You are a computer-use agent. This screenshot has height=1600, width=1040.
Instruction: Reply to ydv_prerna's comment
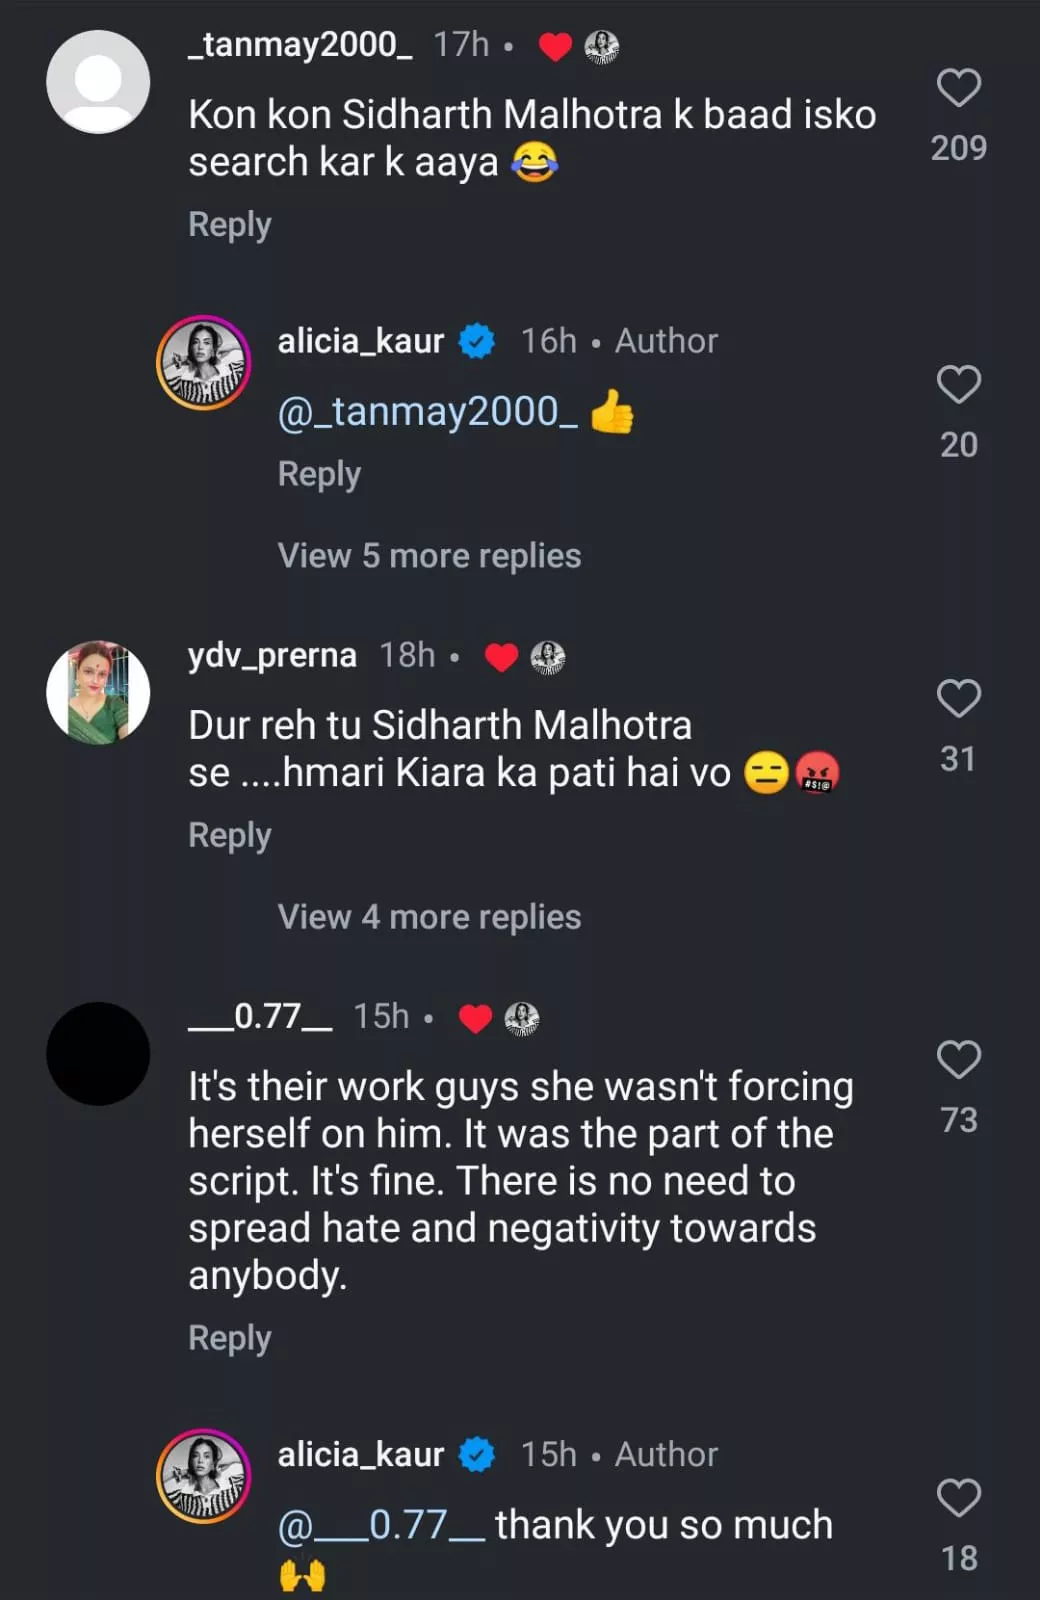pyautogui.click(x=230, y=835)
